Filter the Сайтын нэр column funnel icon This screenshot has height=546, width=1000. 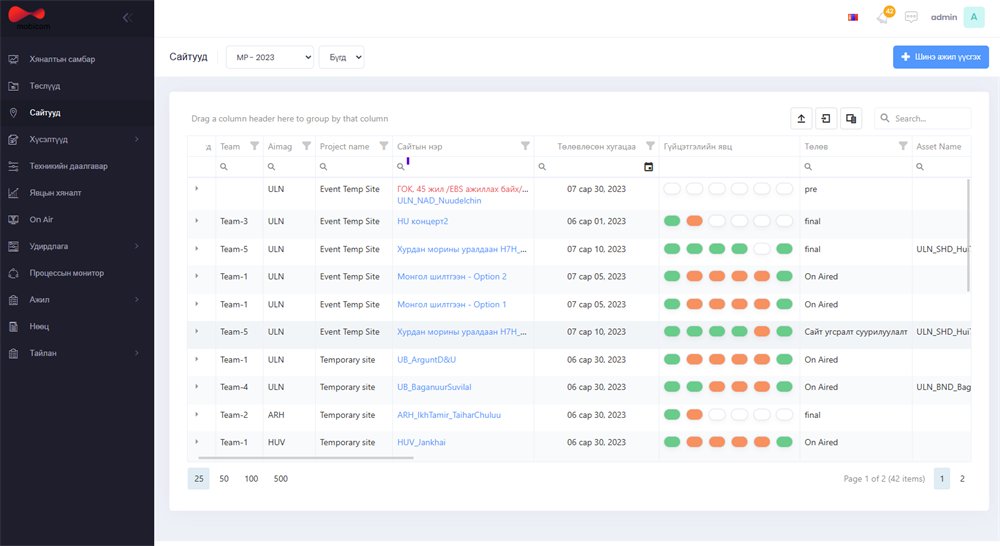[x=525, y=146]
